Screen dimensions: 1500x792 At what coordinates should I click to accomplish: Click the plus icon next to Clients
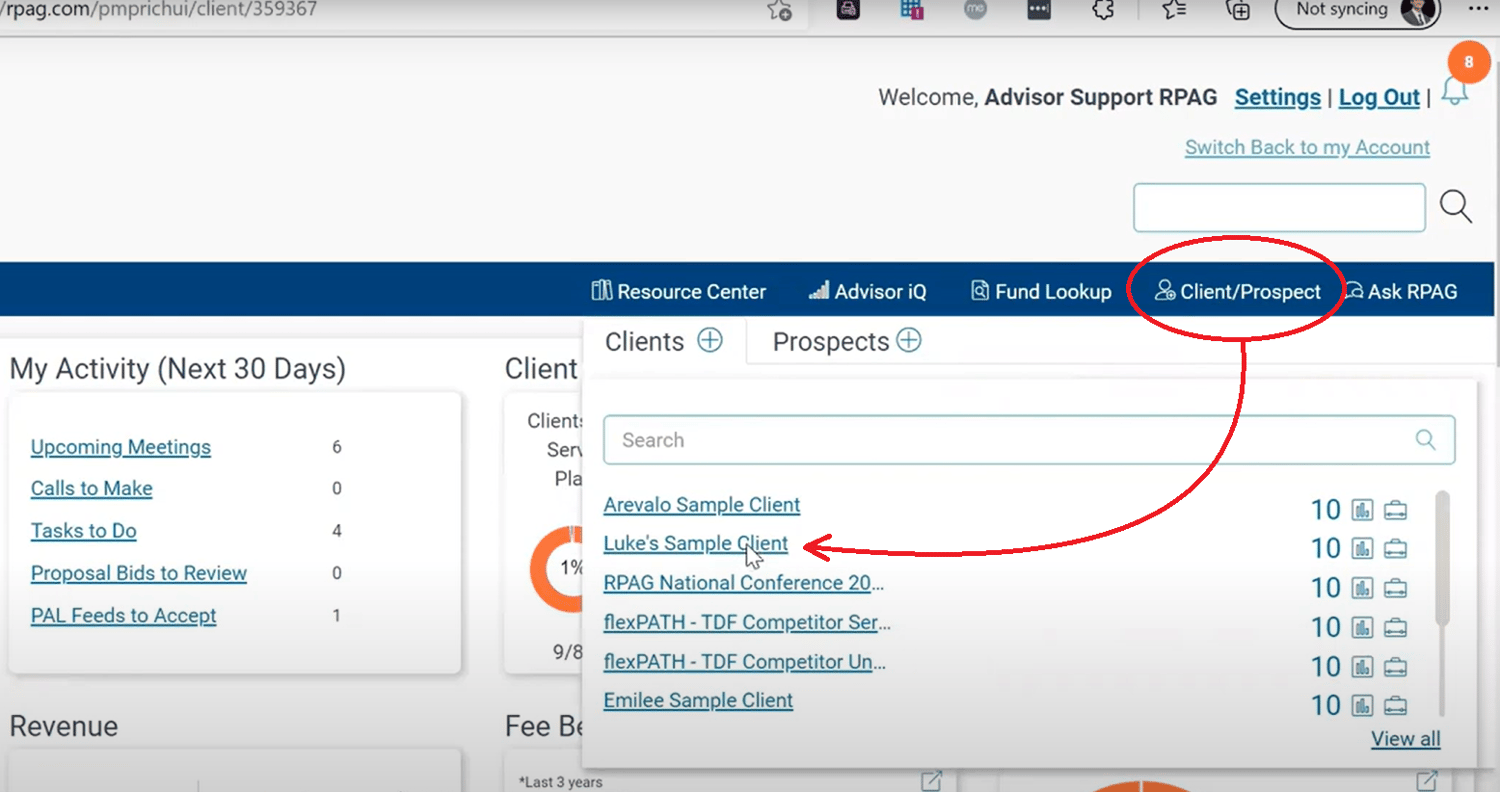(711, 340)
